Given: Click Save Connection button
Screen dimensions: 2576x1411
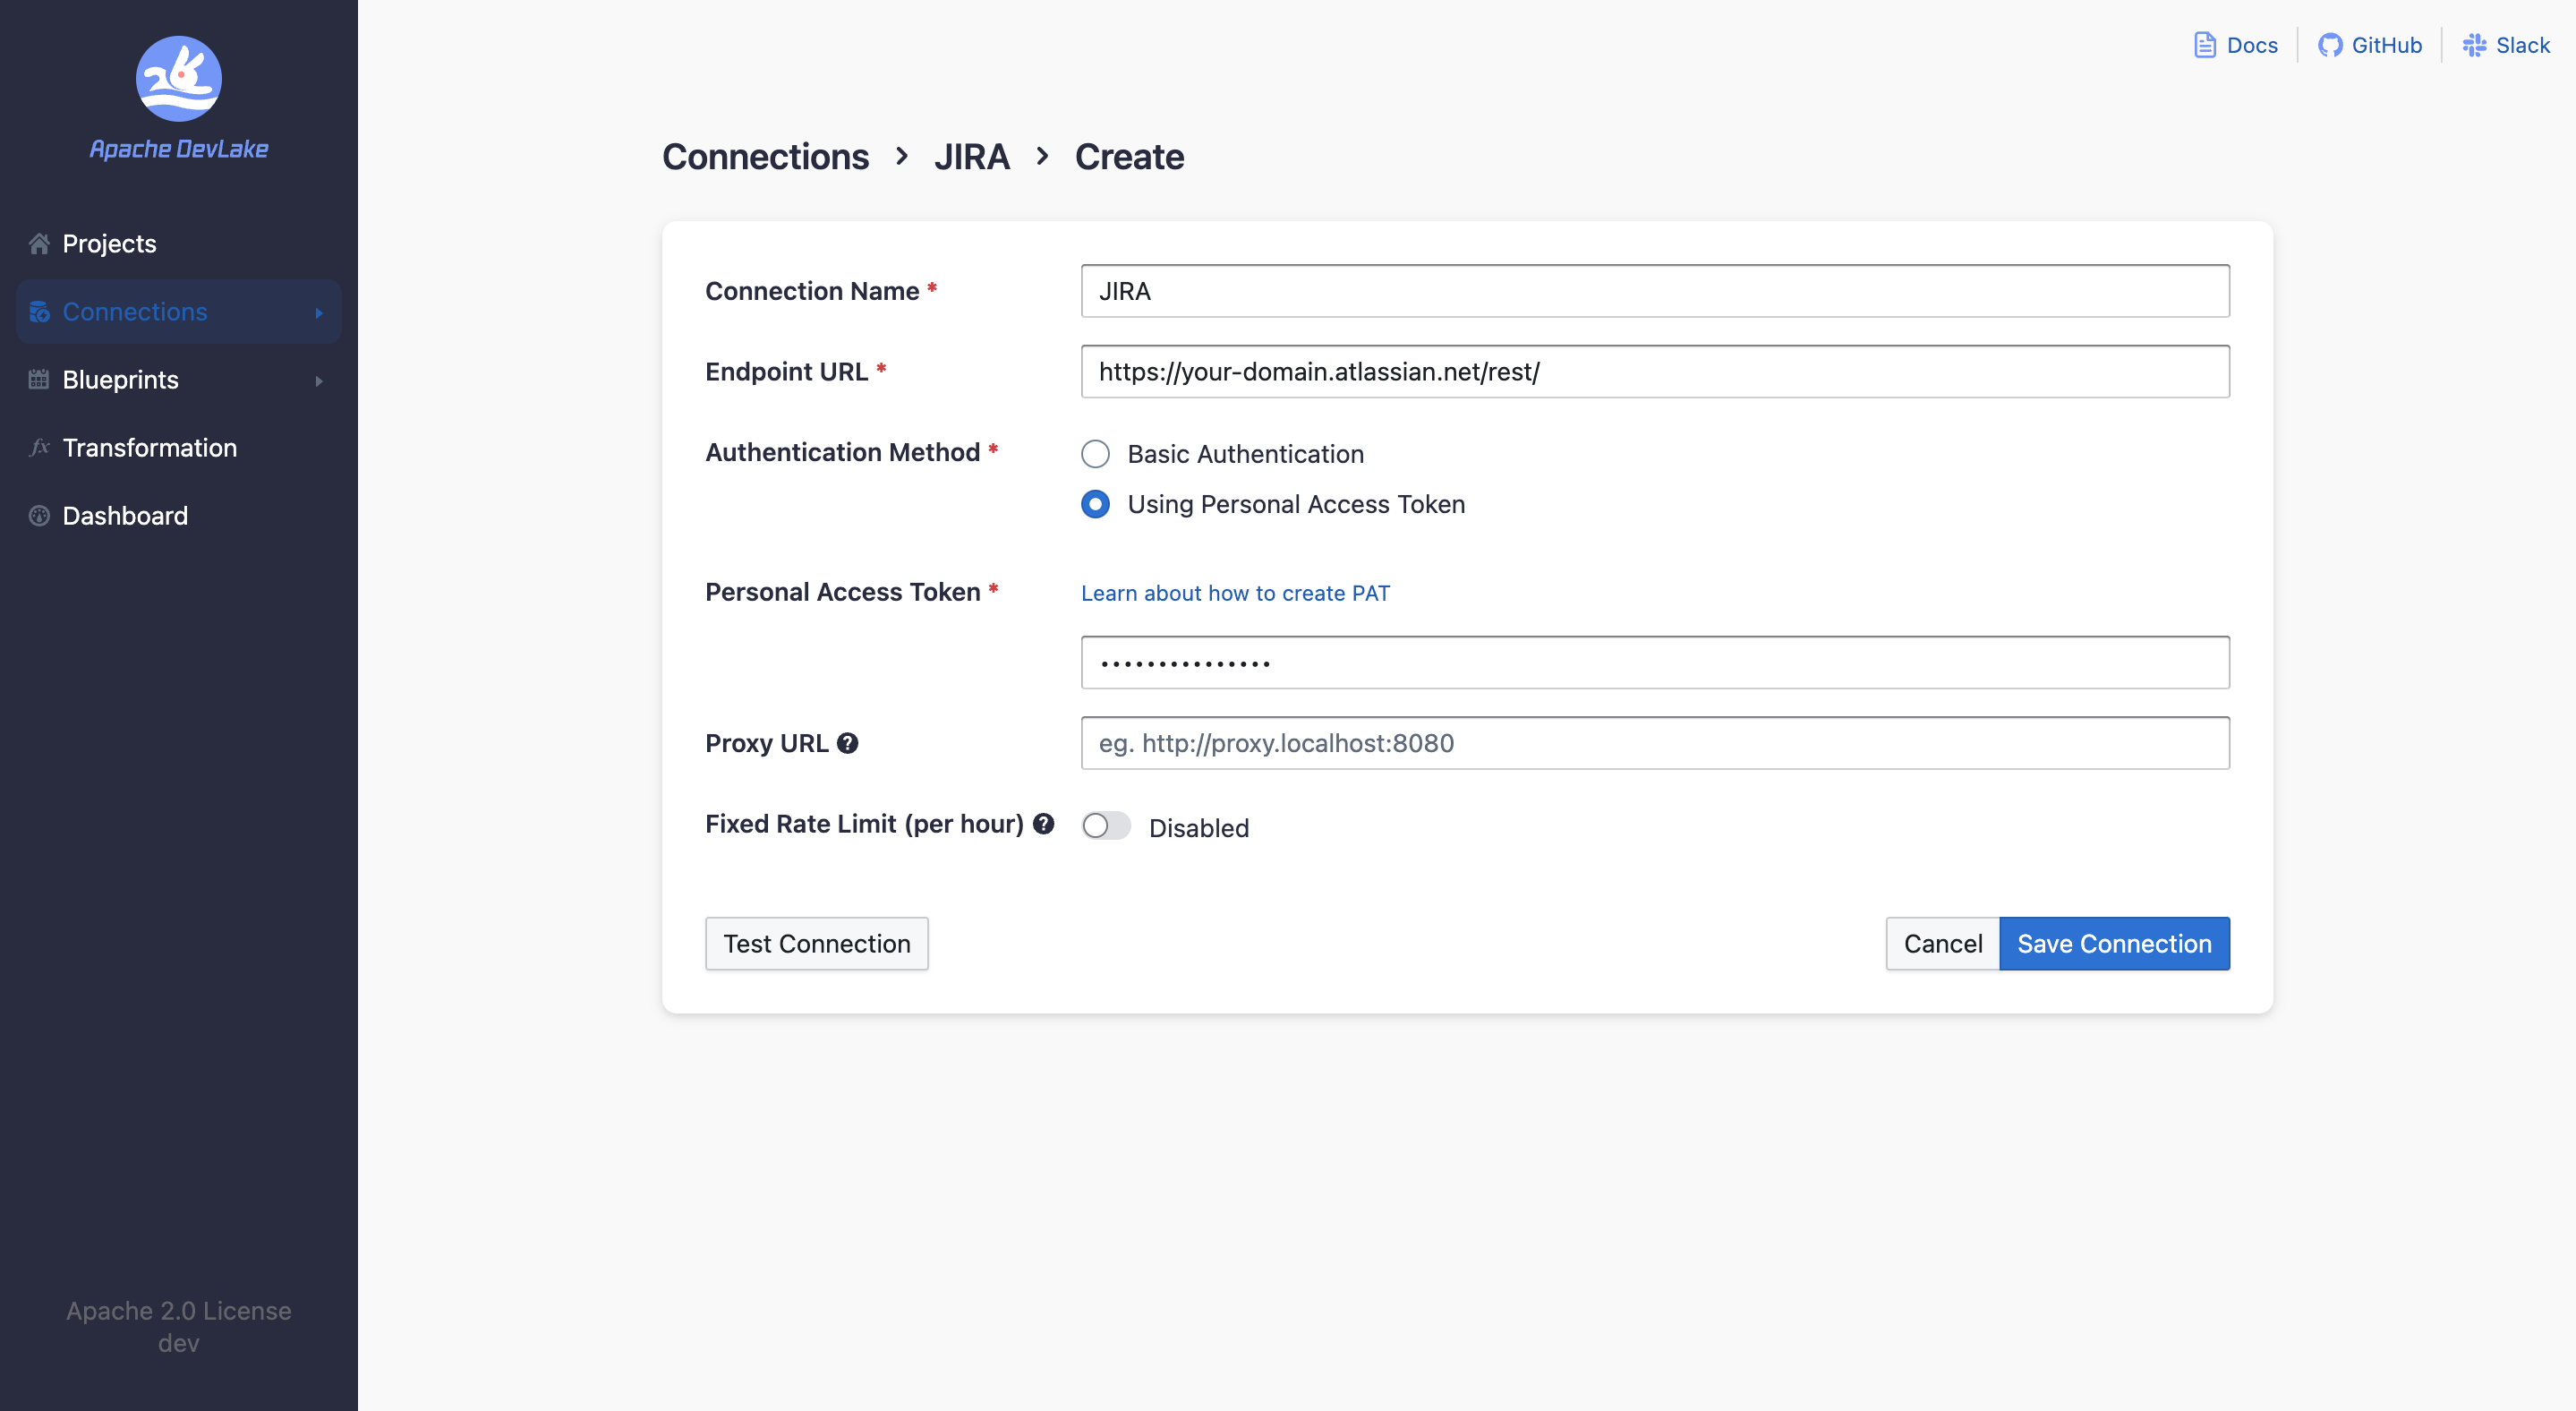Looking at the screenshot, I should pyautogui.click(x=2113, y=943).
